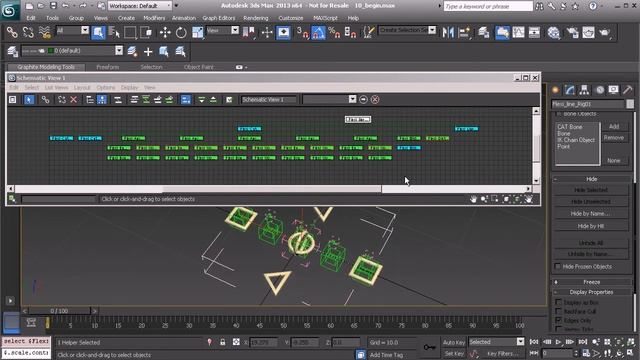Enable Backface Cull checkbox

(x=558, y=311)
